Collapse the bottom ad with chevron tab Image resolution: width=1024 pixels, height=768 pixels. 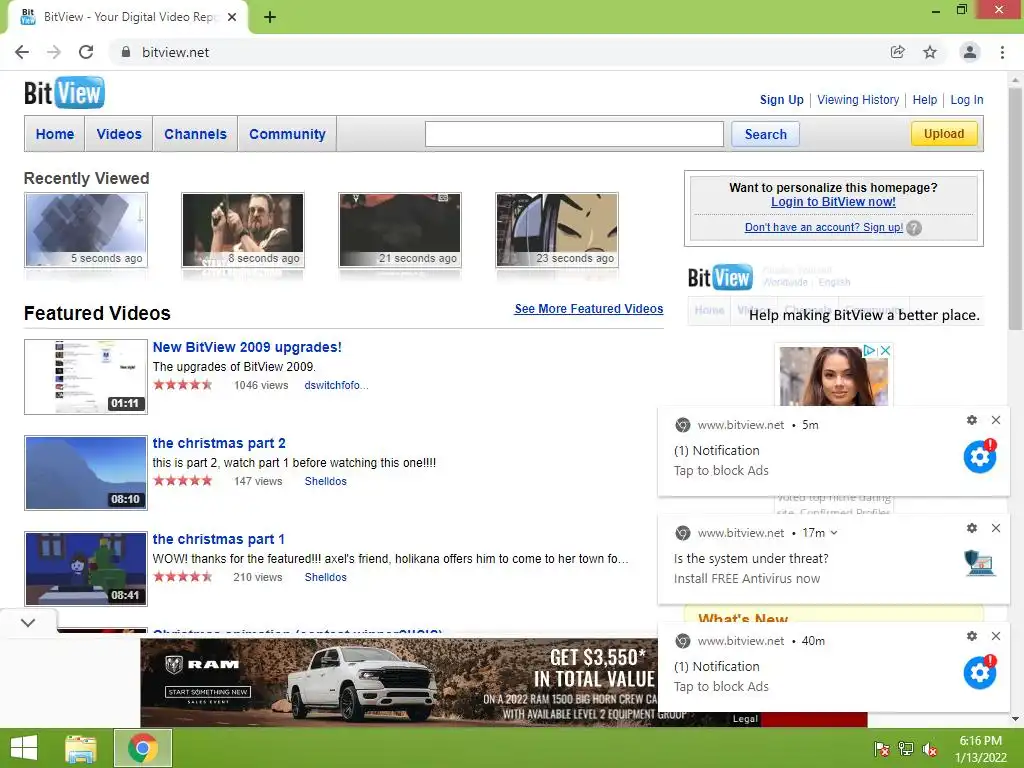point(28,622)
